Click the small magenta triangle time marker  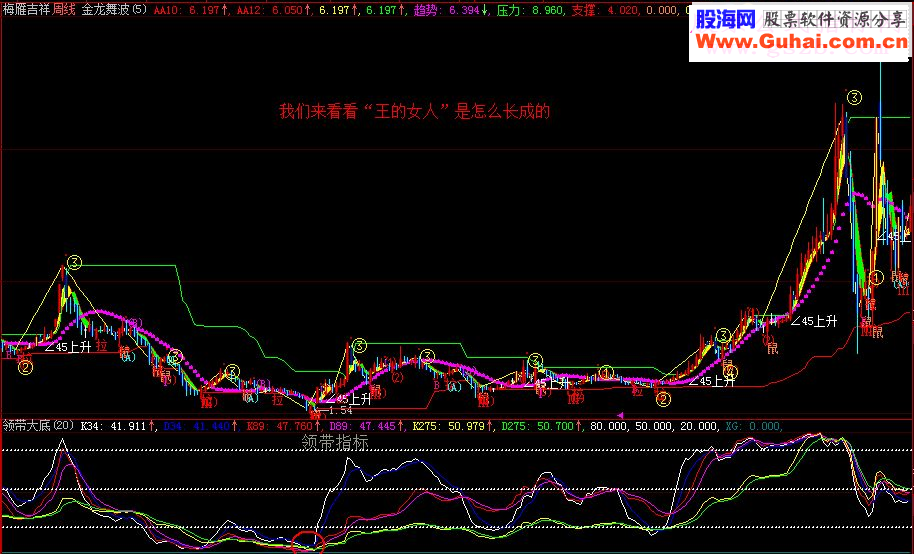pyautogui.click(x=620, y=415)
